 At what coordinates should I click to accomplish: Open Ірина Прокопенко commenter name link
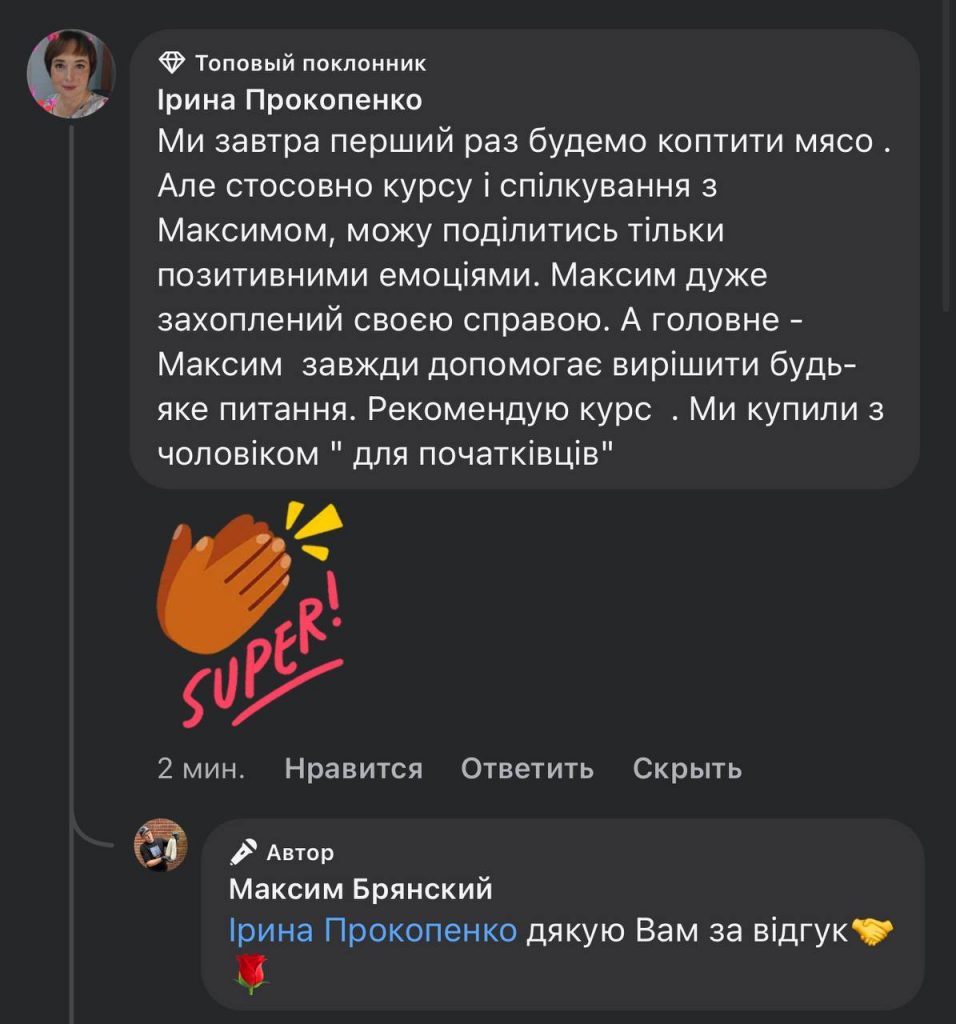point(290,101)
